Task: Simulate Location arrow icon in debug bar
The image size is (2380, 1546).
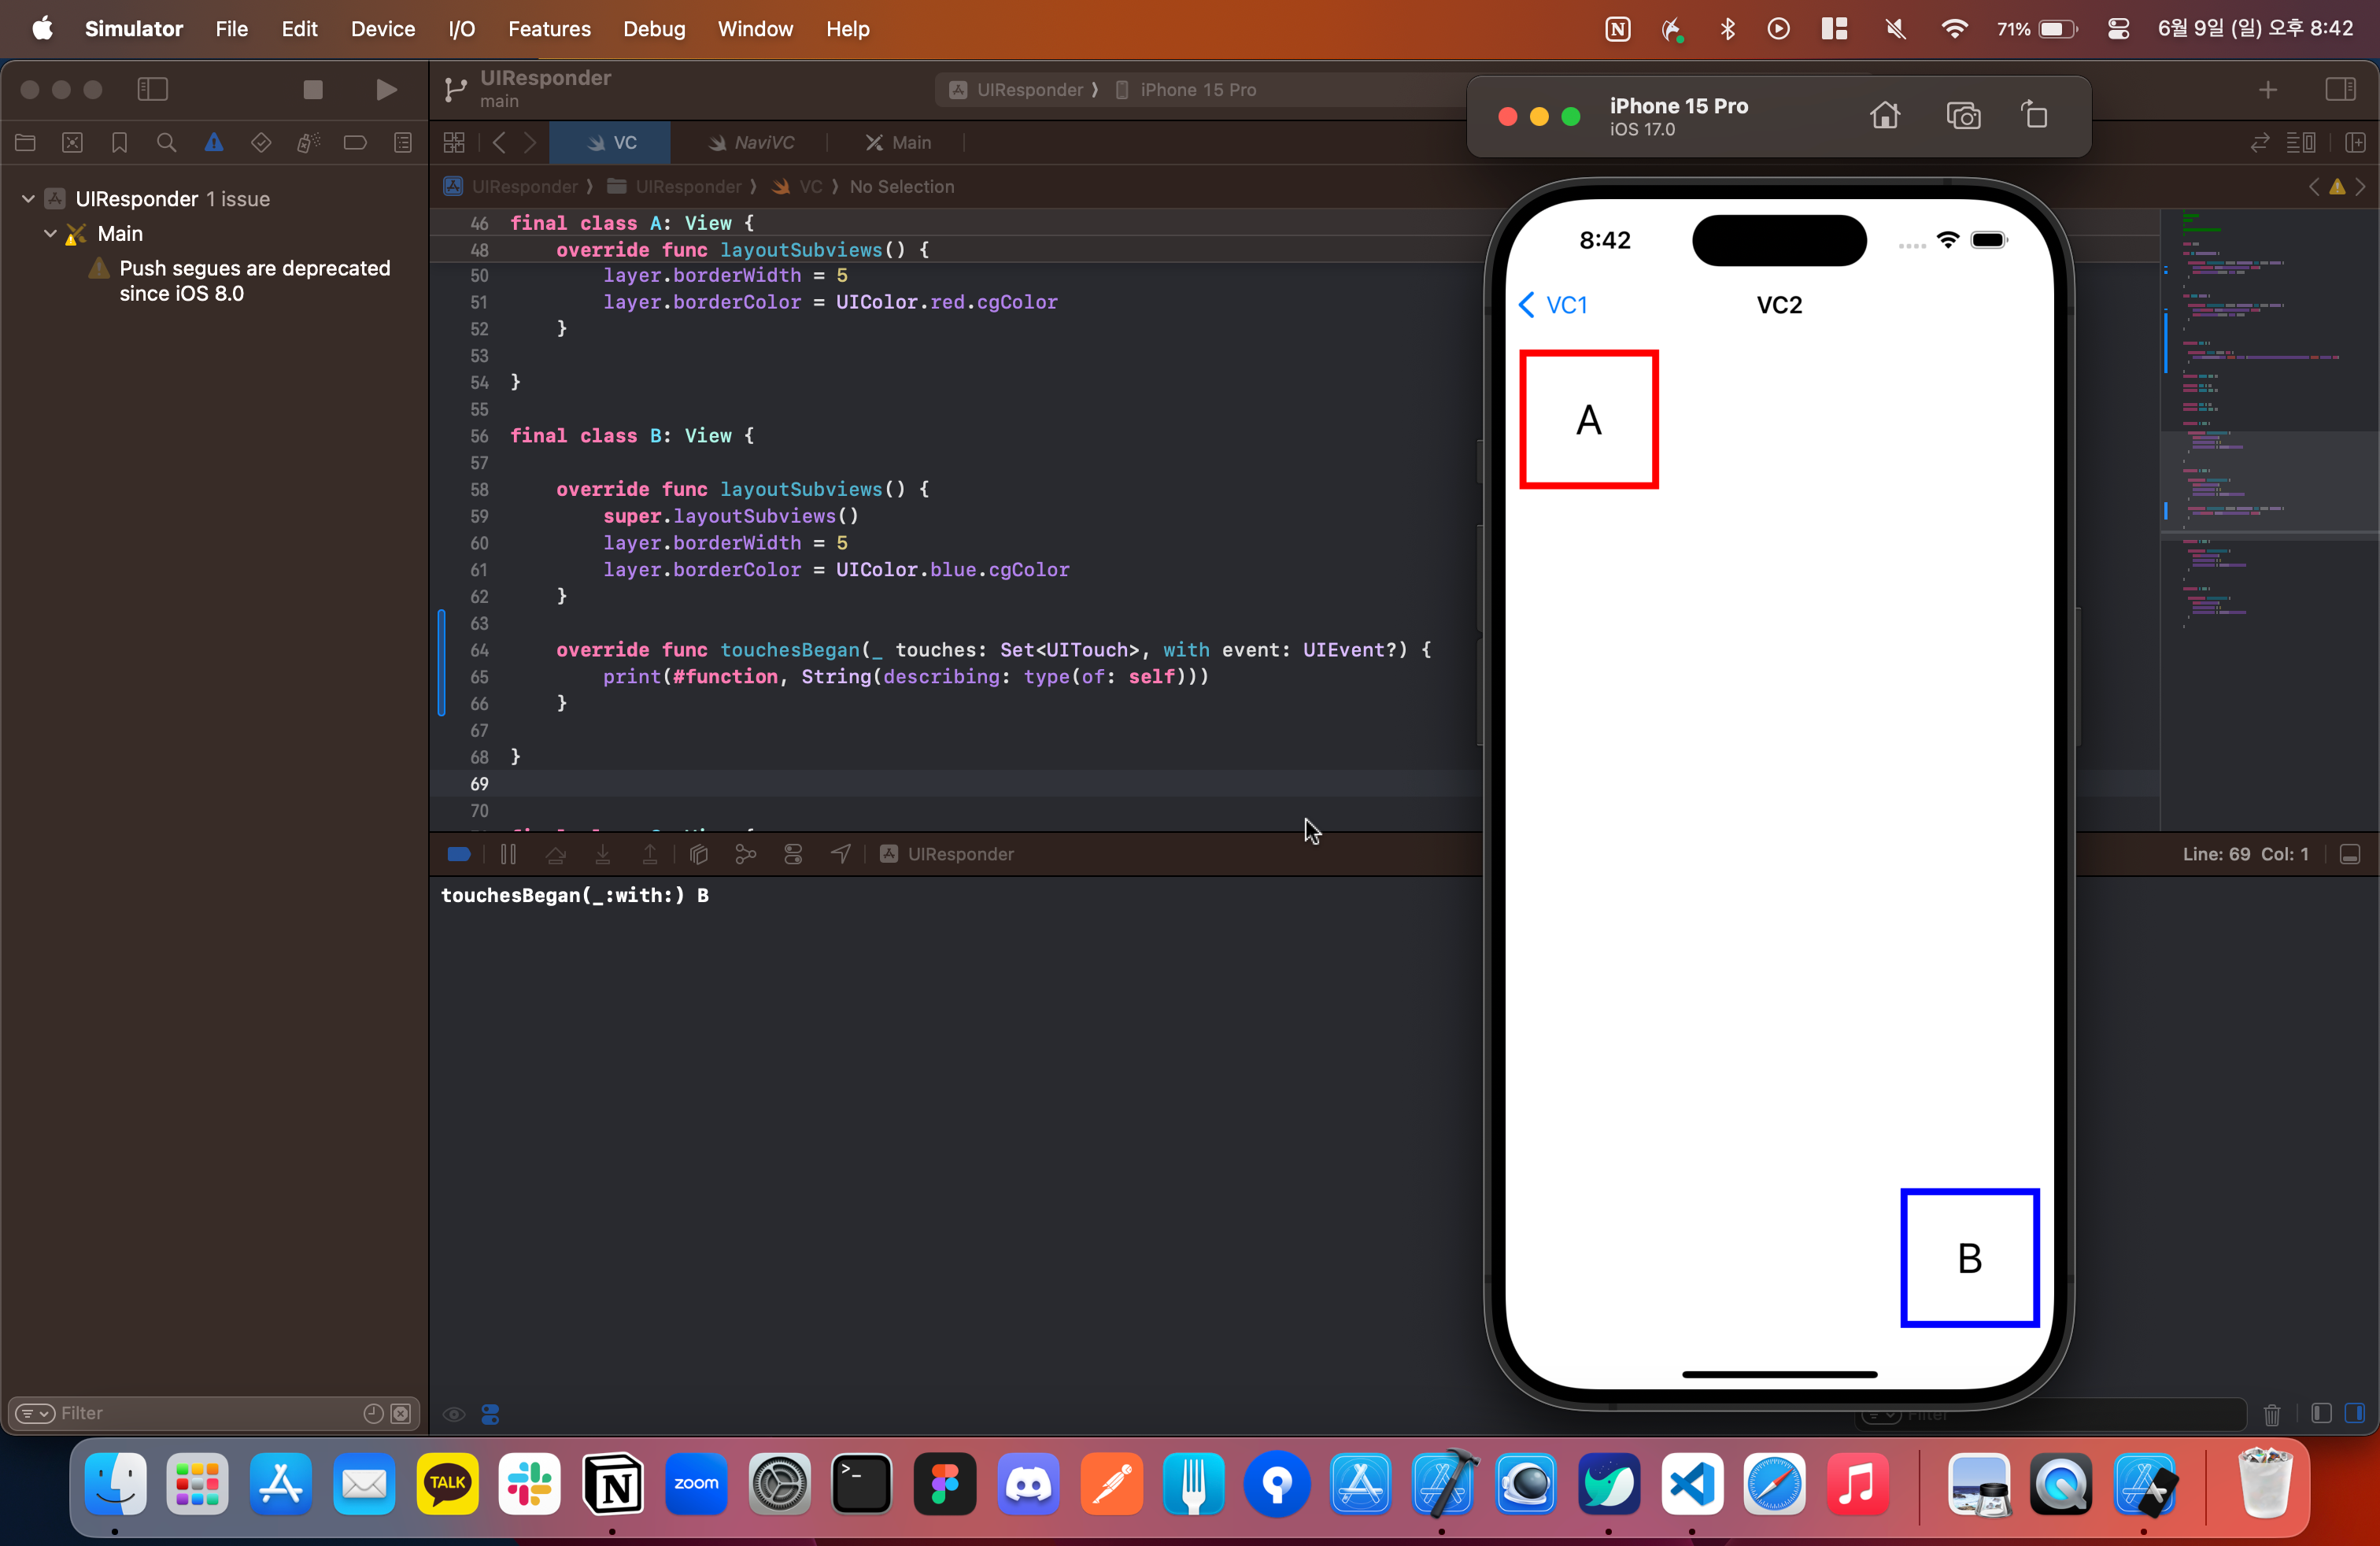Action: click(841, 854)
